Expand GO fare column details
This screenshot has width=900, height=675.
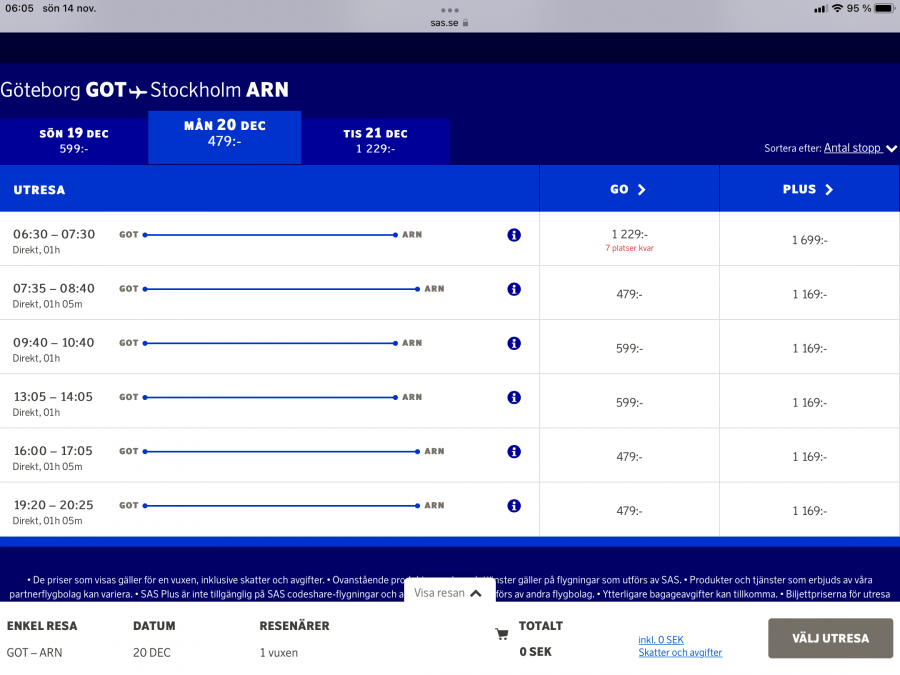tap(628, 189)
